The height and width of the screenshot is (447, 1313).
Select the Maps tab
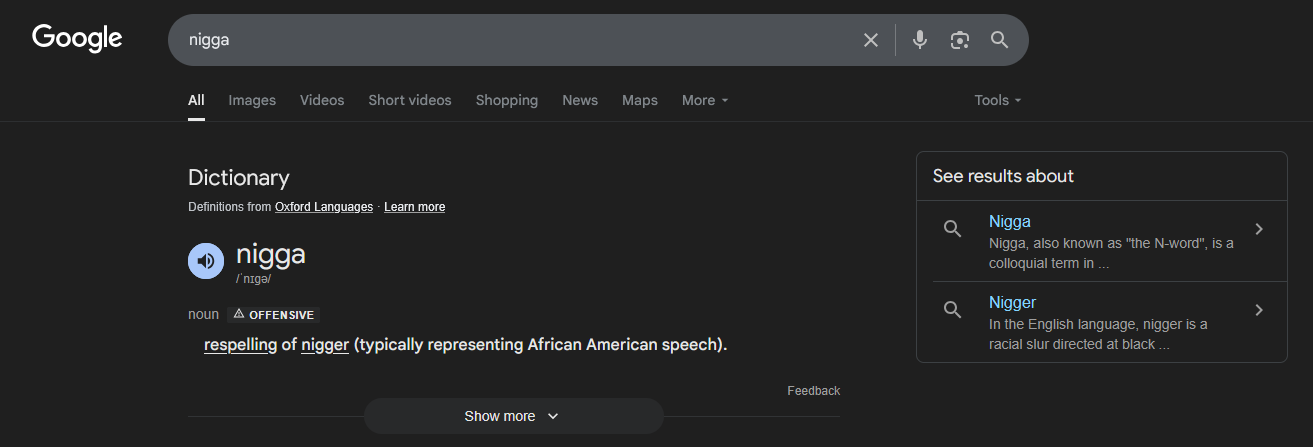coord(640,100)
